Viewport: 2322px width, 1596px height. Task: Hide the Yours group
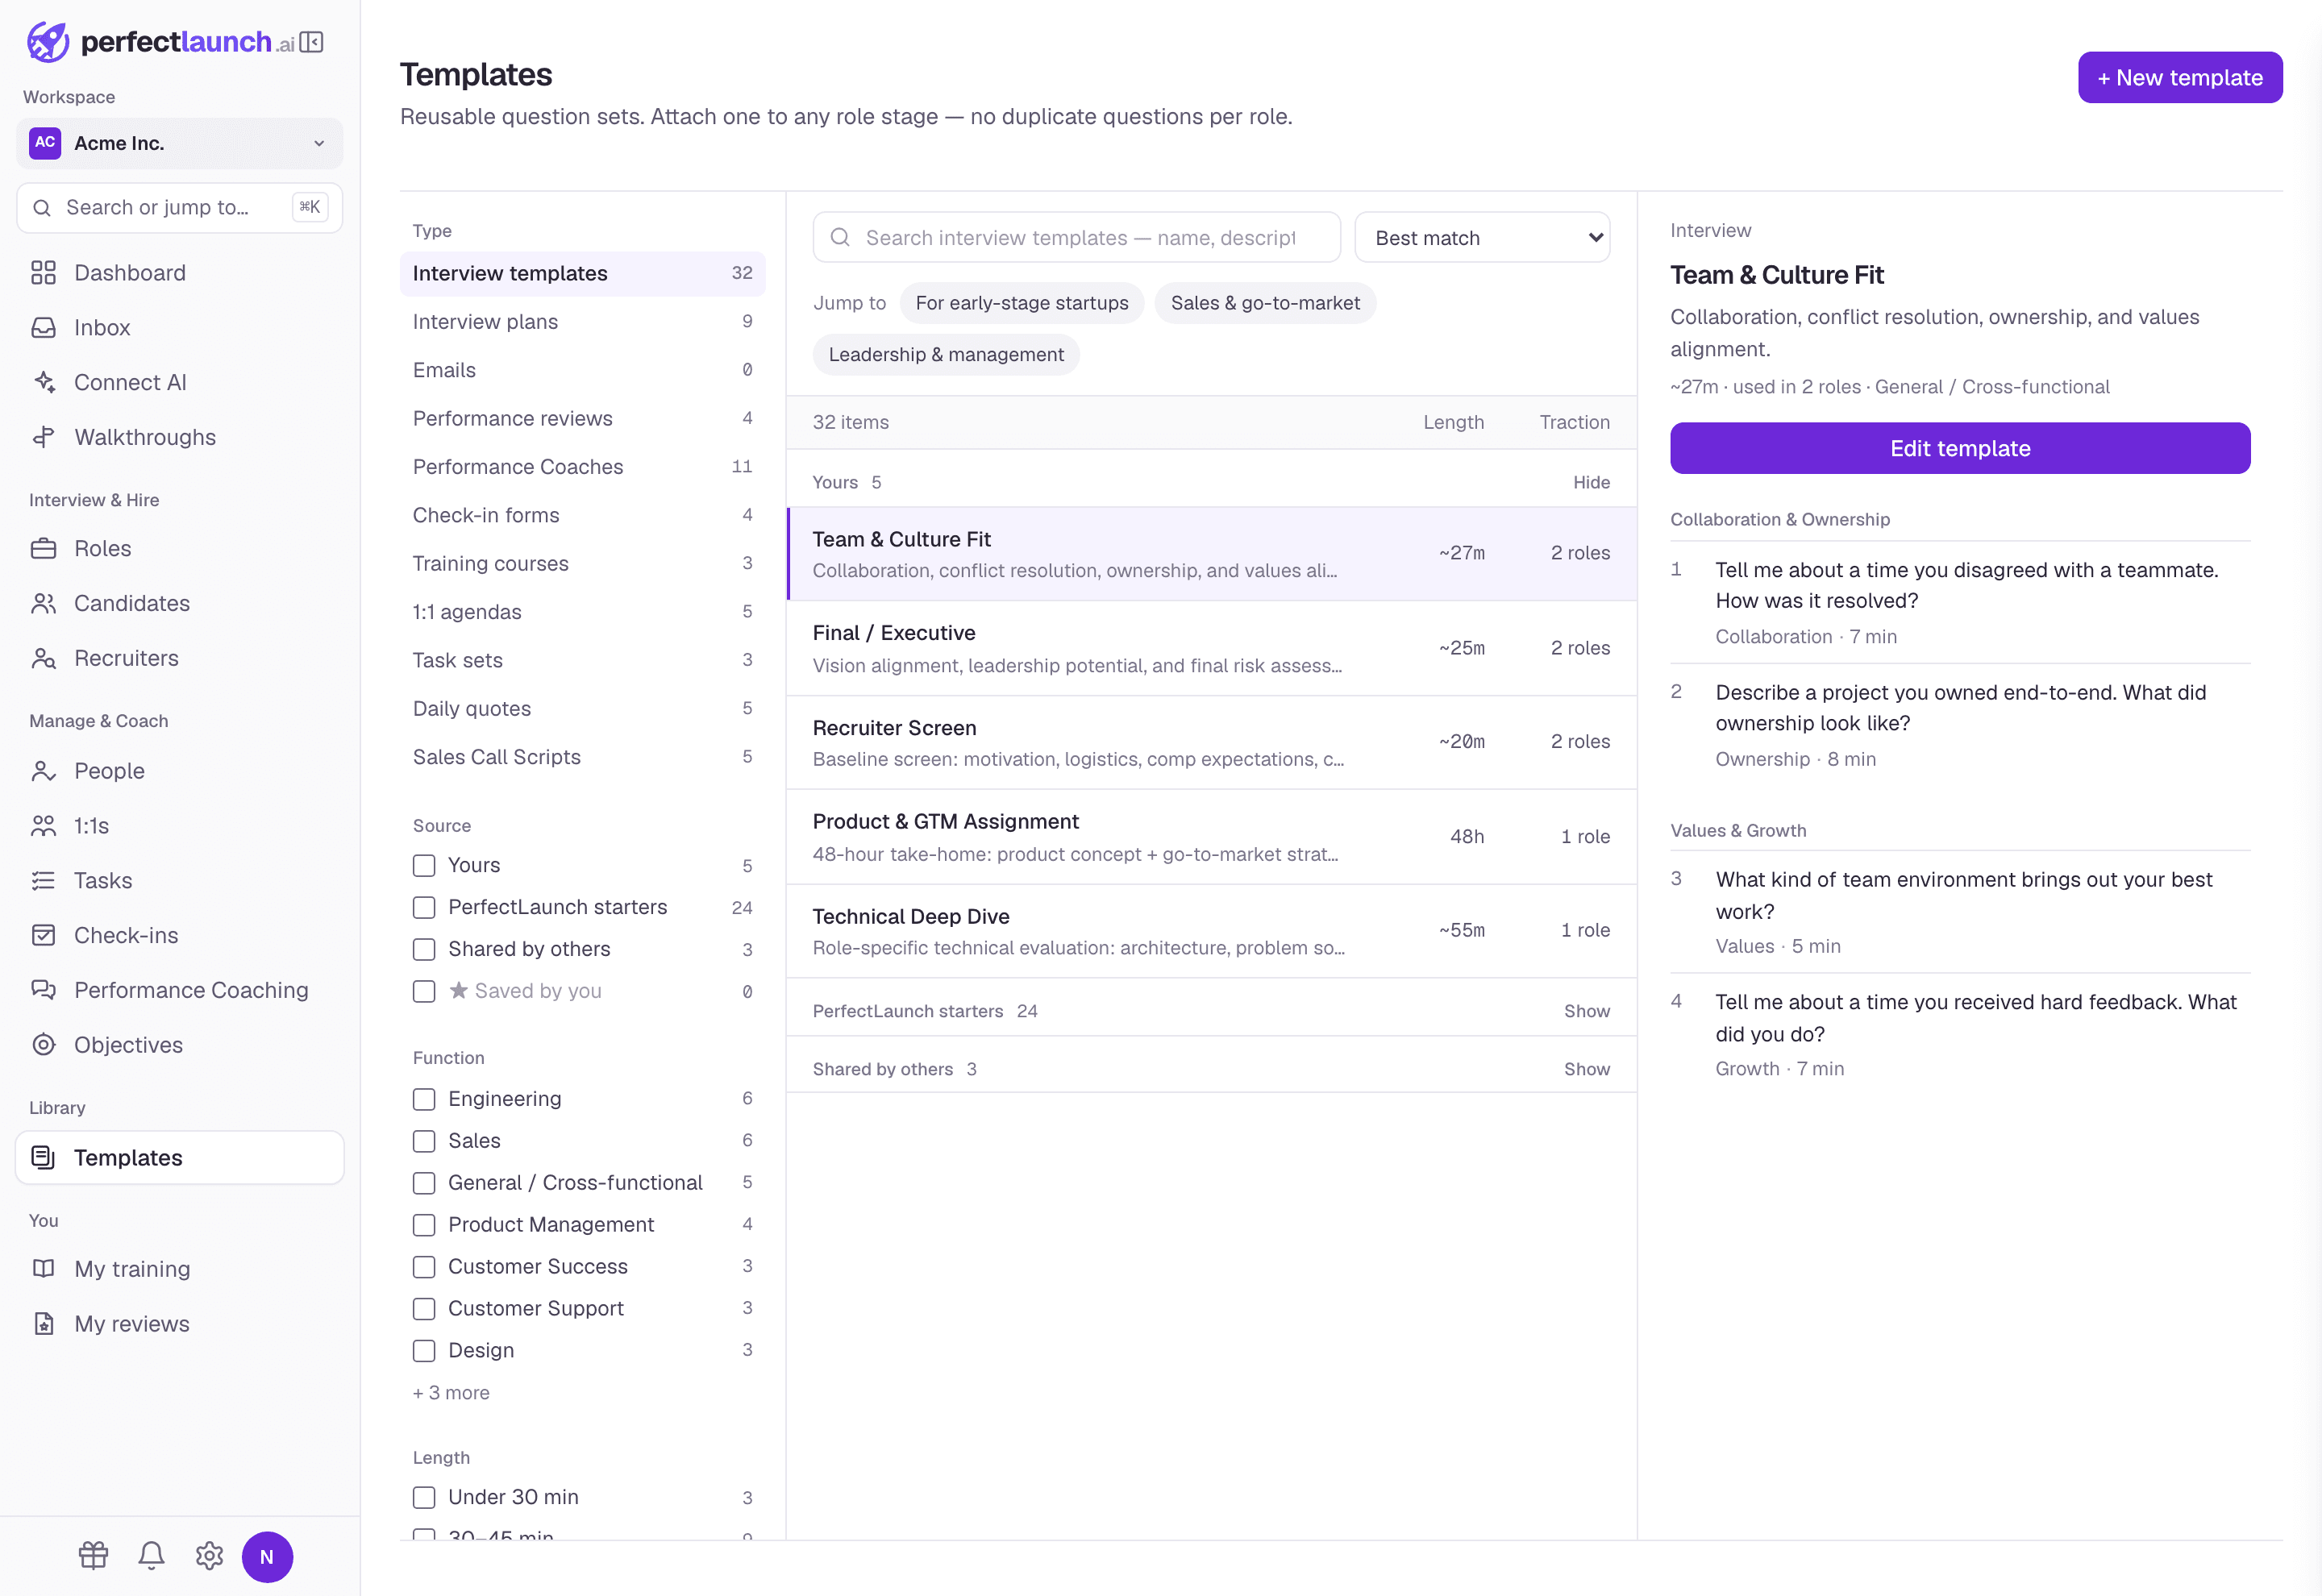point(1591,482)
